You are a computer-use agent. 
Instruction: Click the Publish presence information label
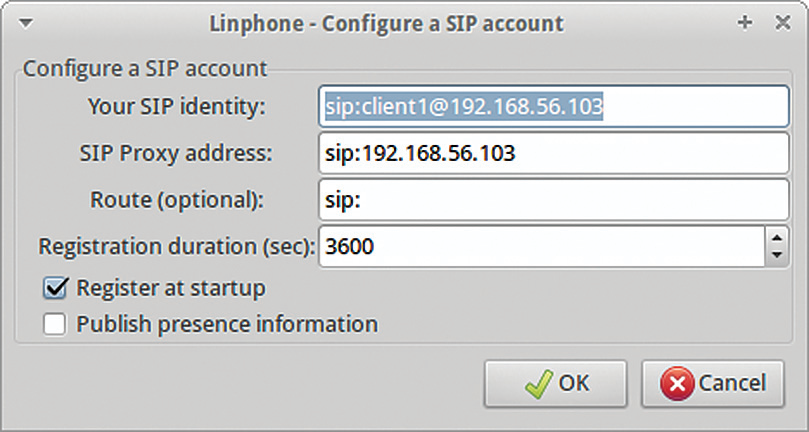coord(227,325)
